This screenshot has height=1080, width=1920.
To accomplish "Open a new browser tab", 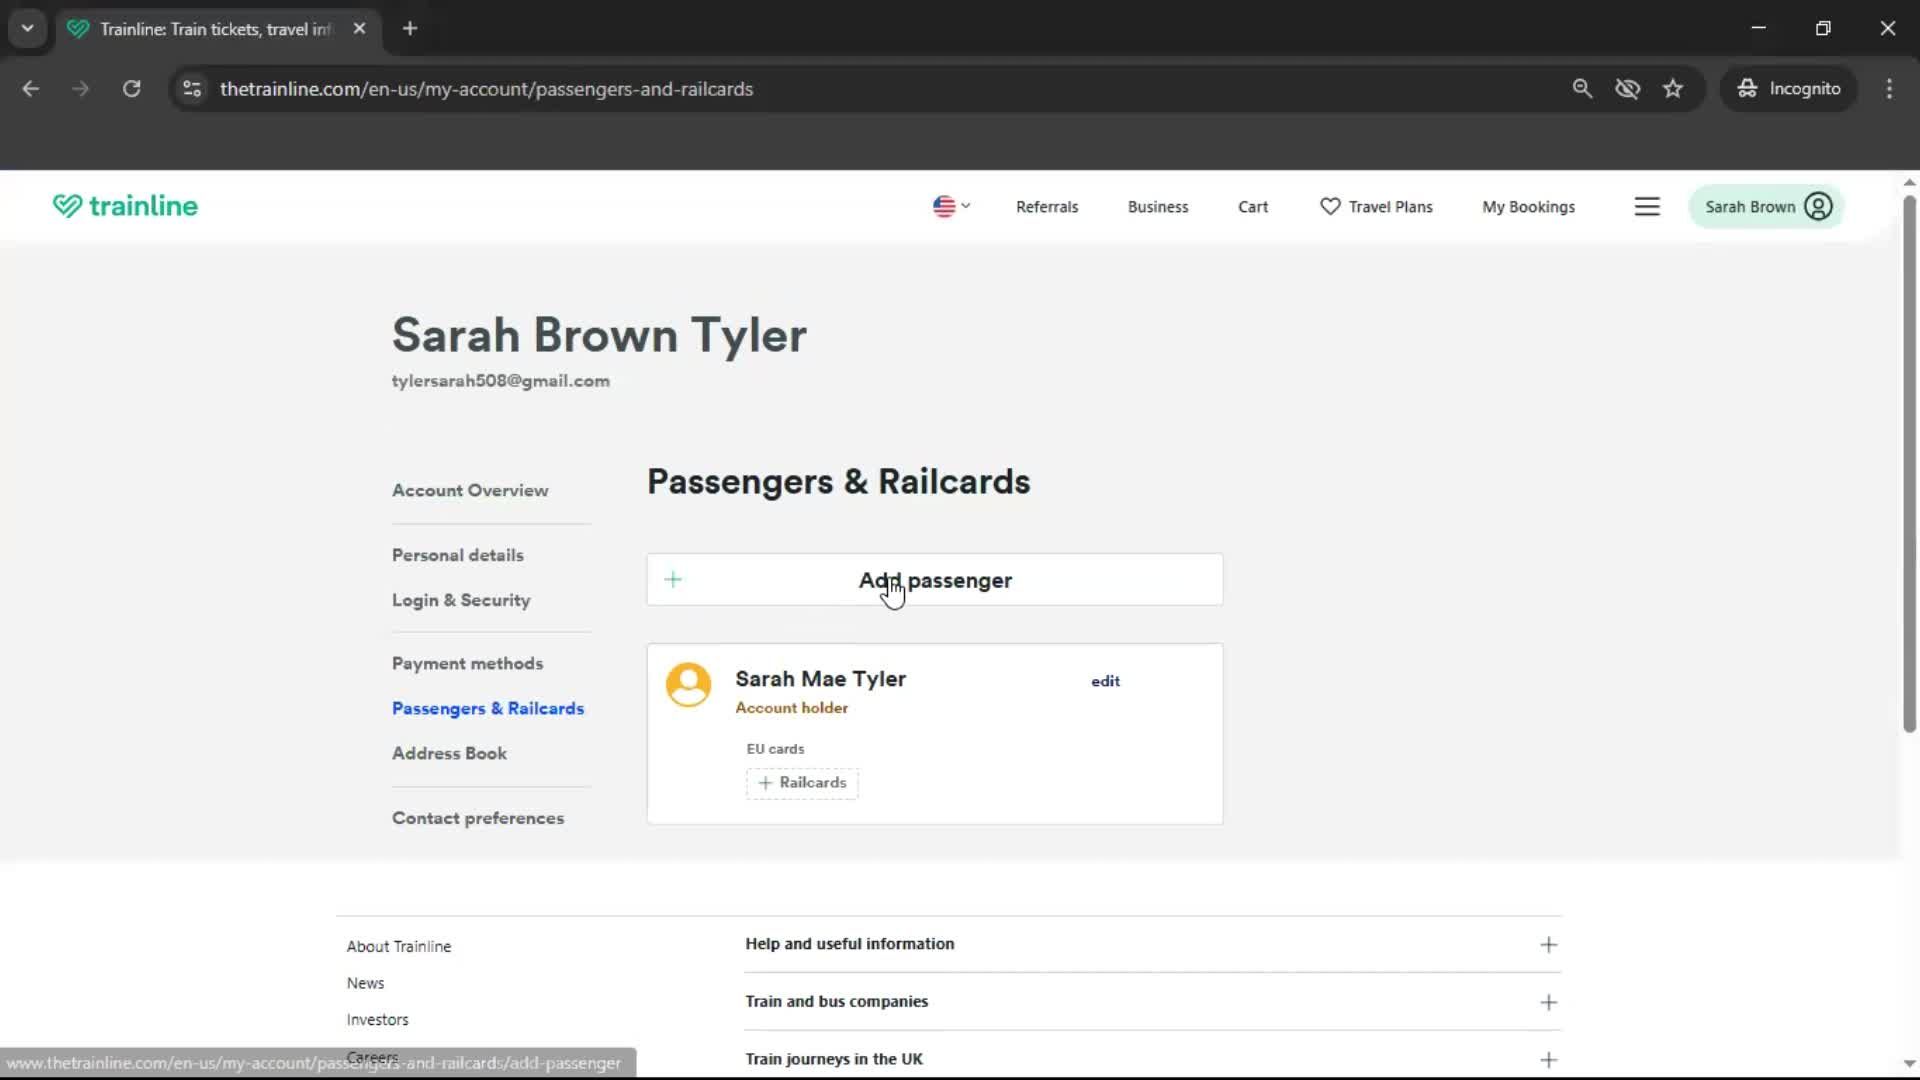I will coord(409,28).
